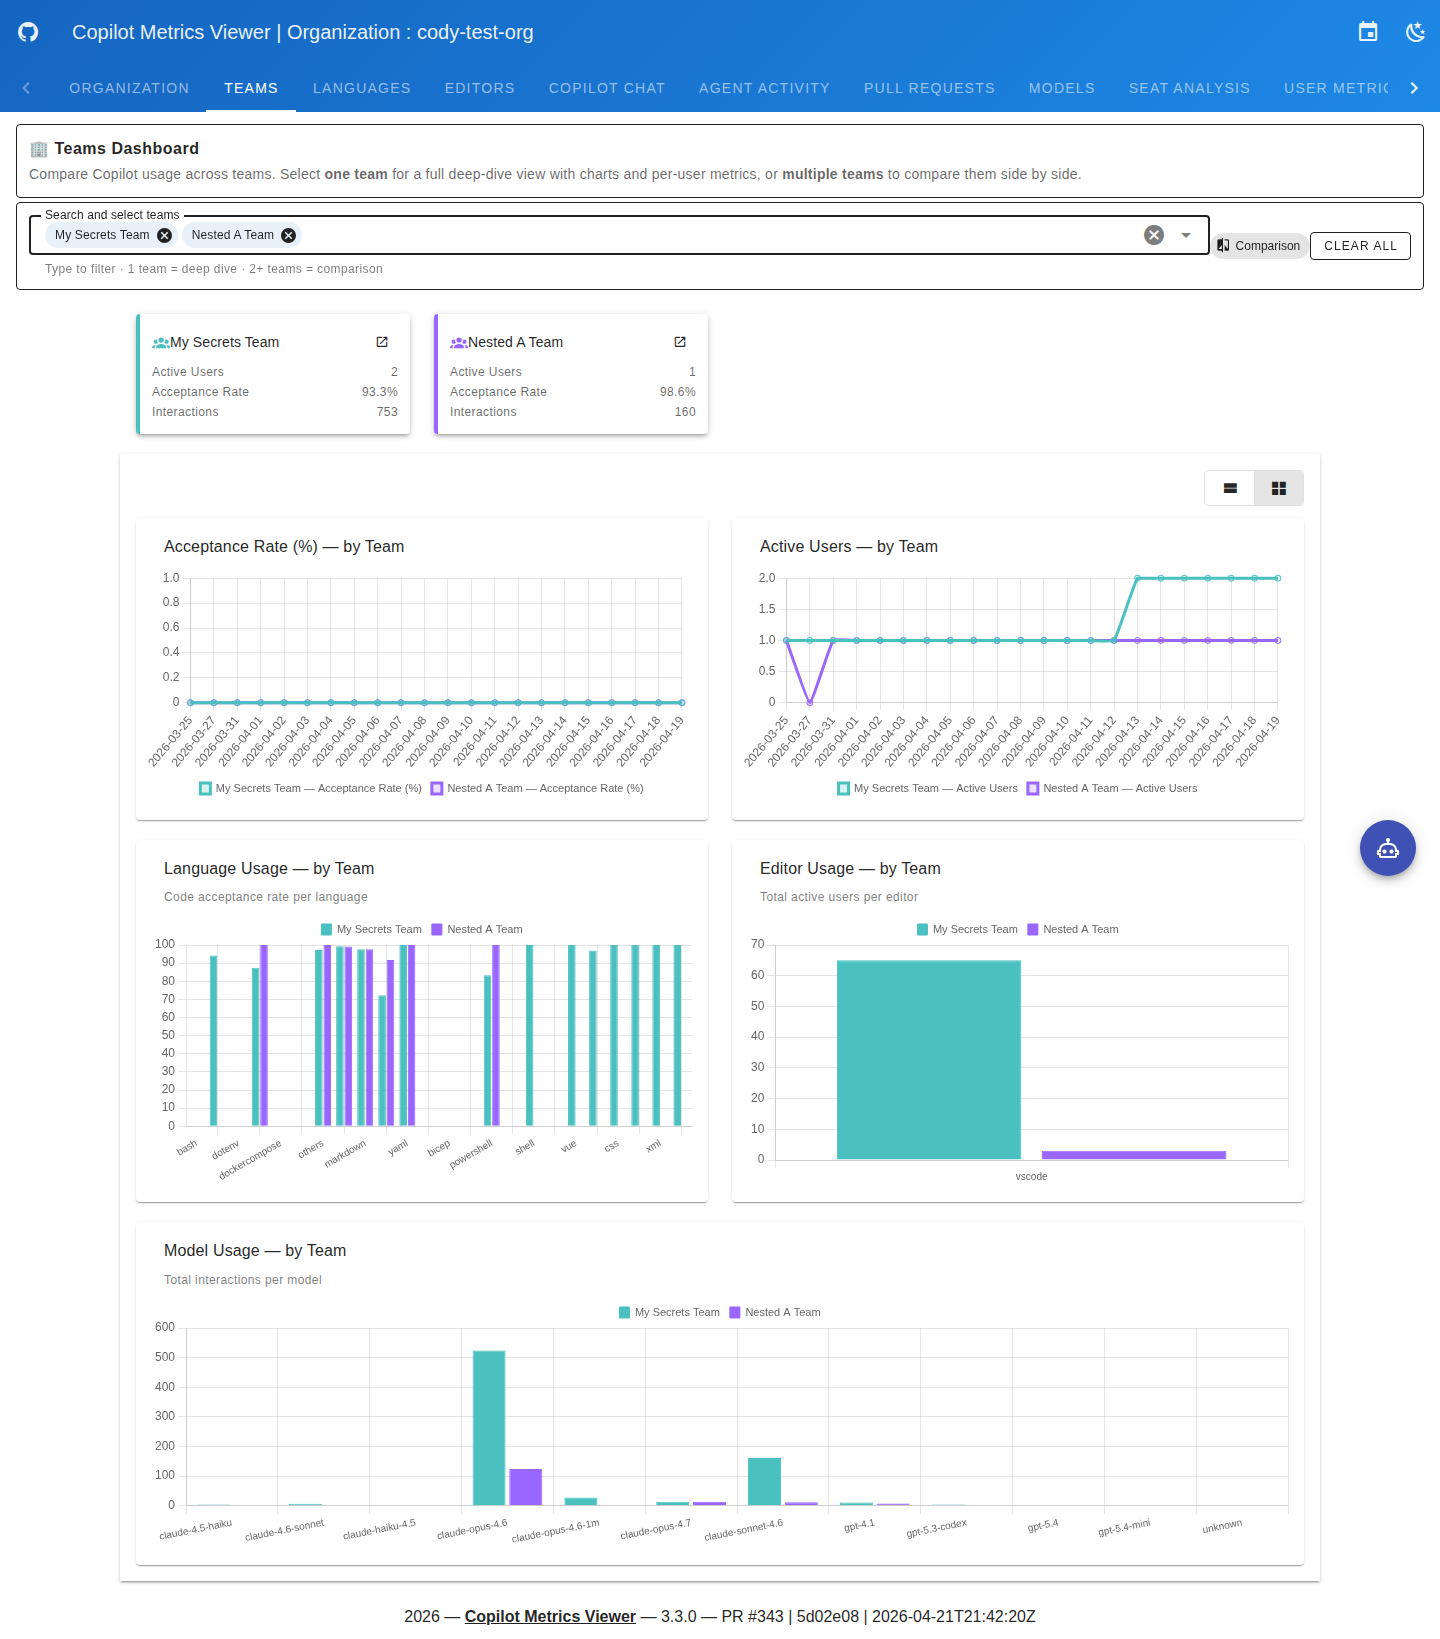
Task: Click the Teams Dashboard building icon
Action: tap(39, 149)
